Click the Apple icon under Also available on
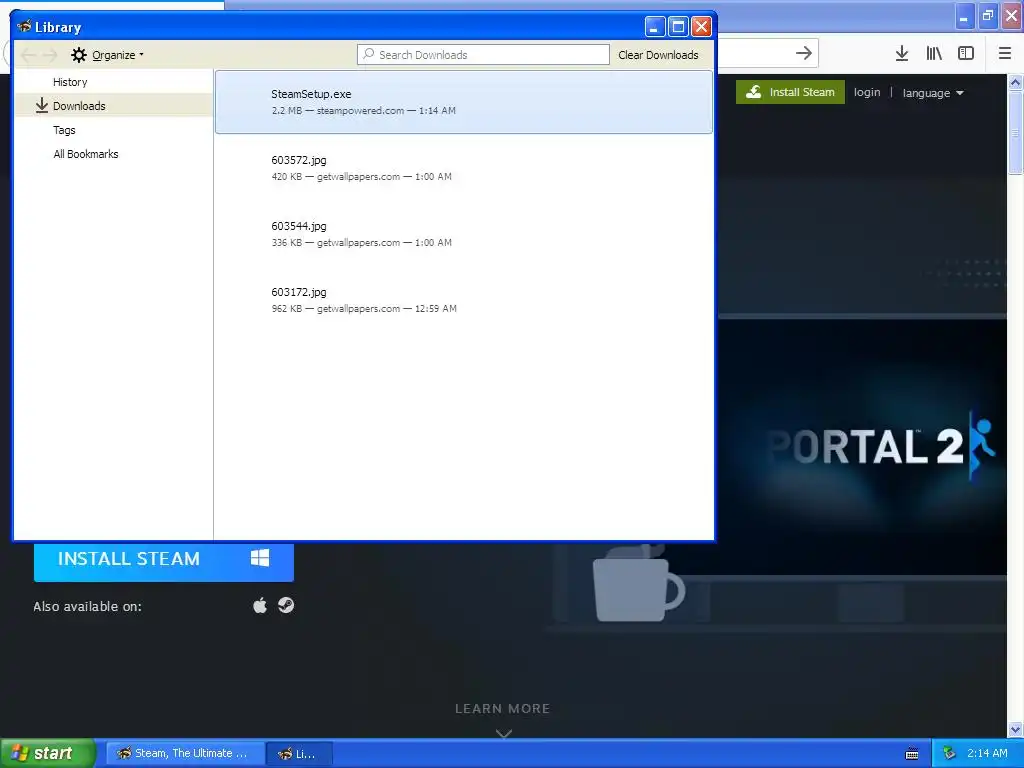 pyautogui.click(x=260, y=605)
